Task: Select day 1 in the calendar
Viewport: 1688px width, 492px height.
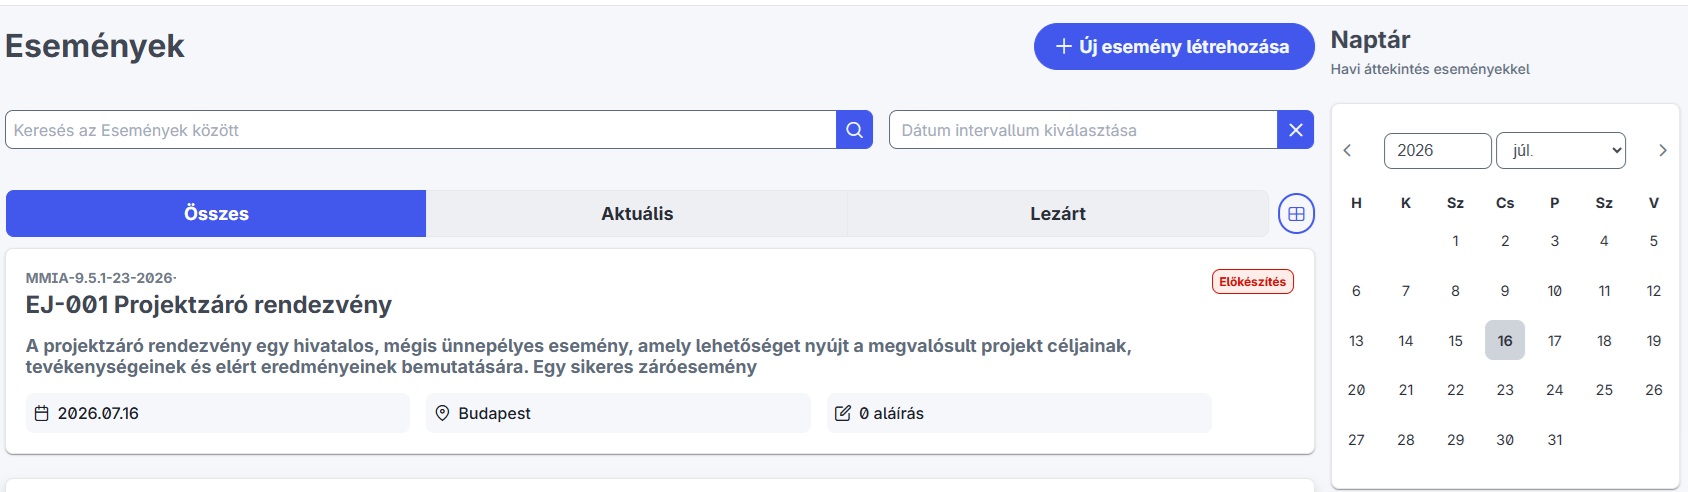Action: point(1455,241)
